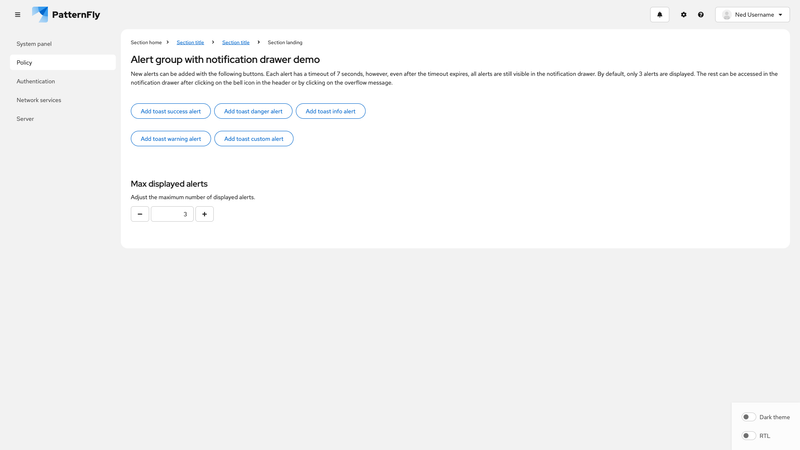The height and width of the screenshot is (450, 800).
Task: Go to Authentication in sidebar
Action: (x=36, y=81)
